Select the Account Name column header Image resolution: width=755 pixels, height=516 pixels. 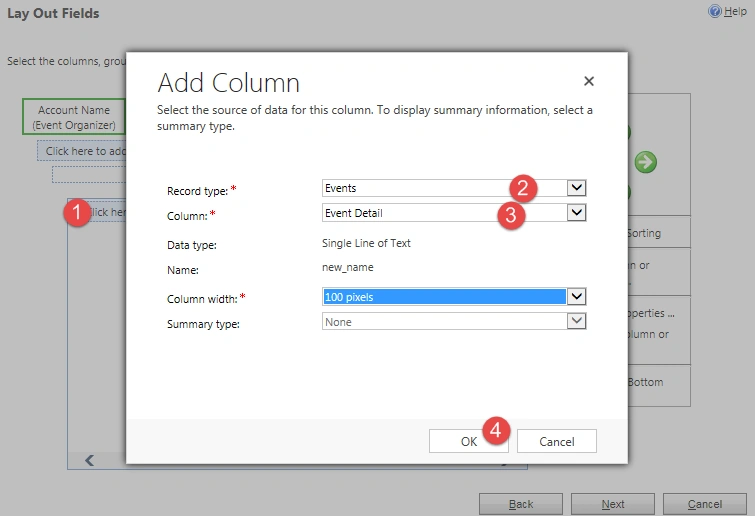click(74, 117)
